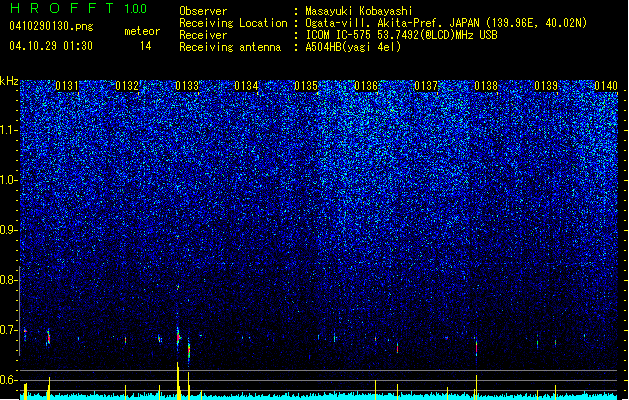This screenshot has width=629, height=400.
Task: Click observer name Masayuki Kobayashi
Action: pos(359,11)
